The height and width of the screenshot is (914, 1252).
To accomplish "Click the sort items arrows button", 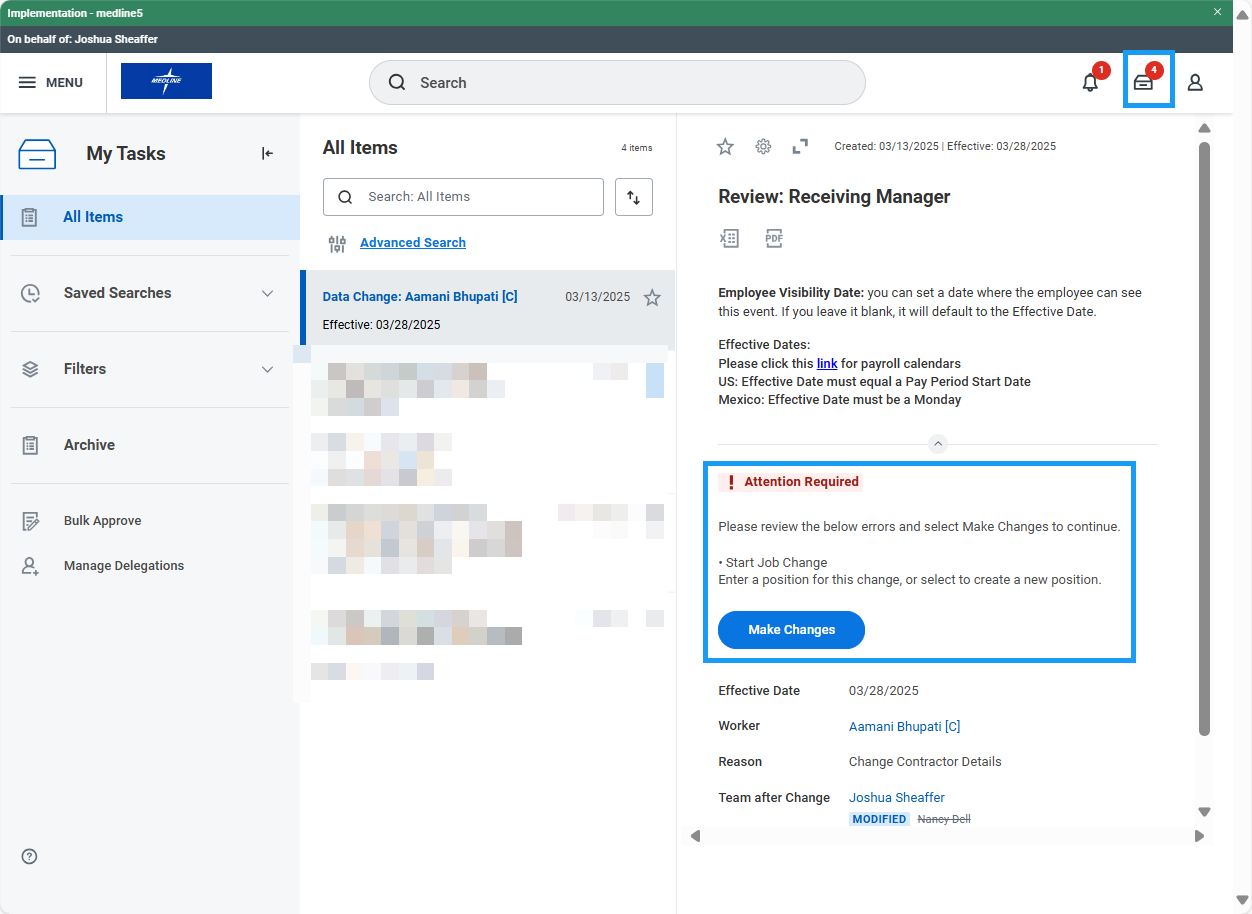I will click(634, 197).
